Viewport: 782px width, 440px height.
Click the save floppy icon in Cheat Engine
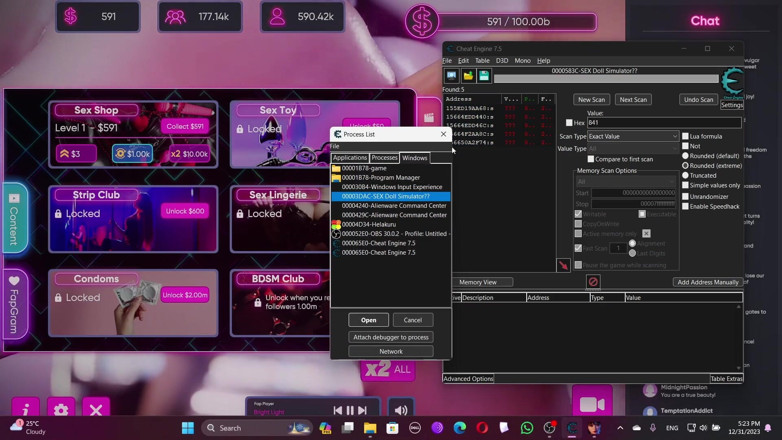coord(484,76)
